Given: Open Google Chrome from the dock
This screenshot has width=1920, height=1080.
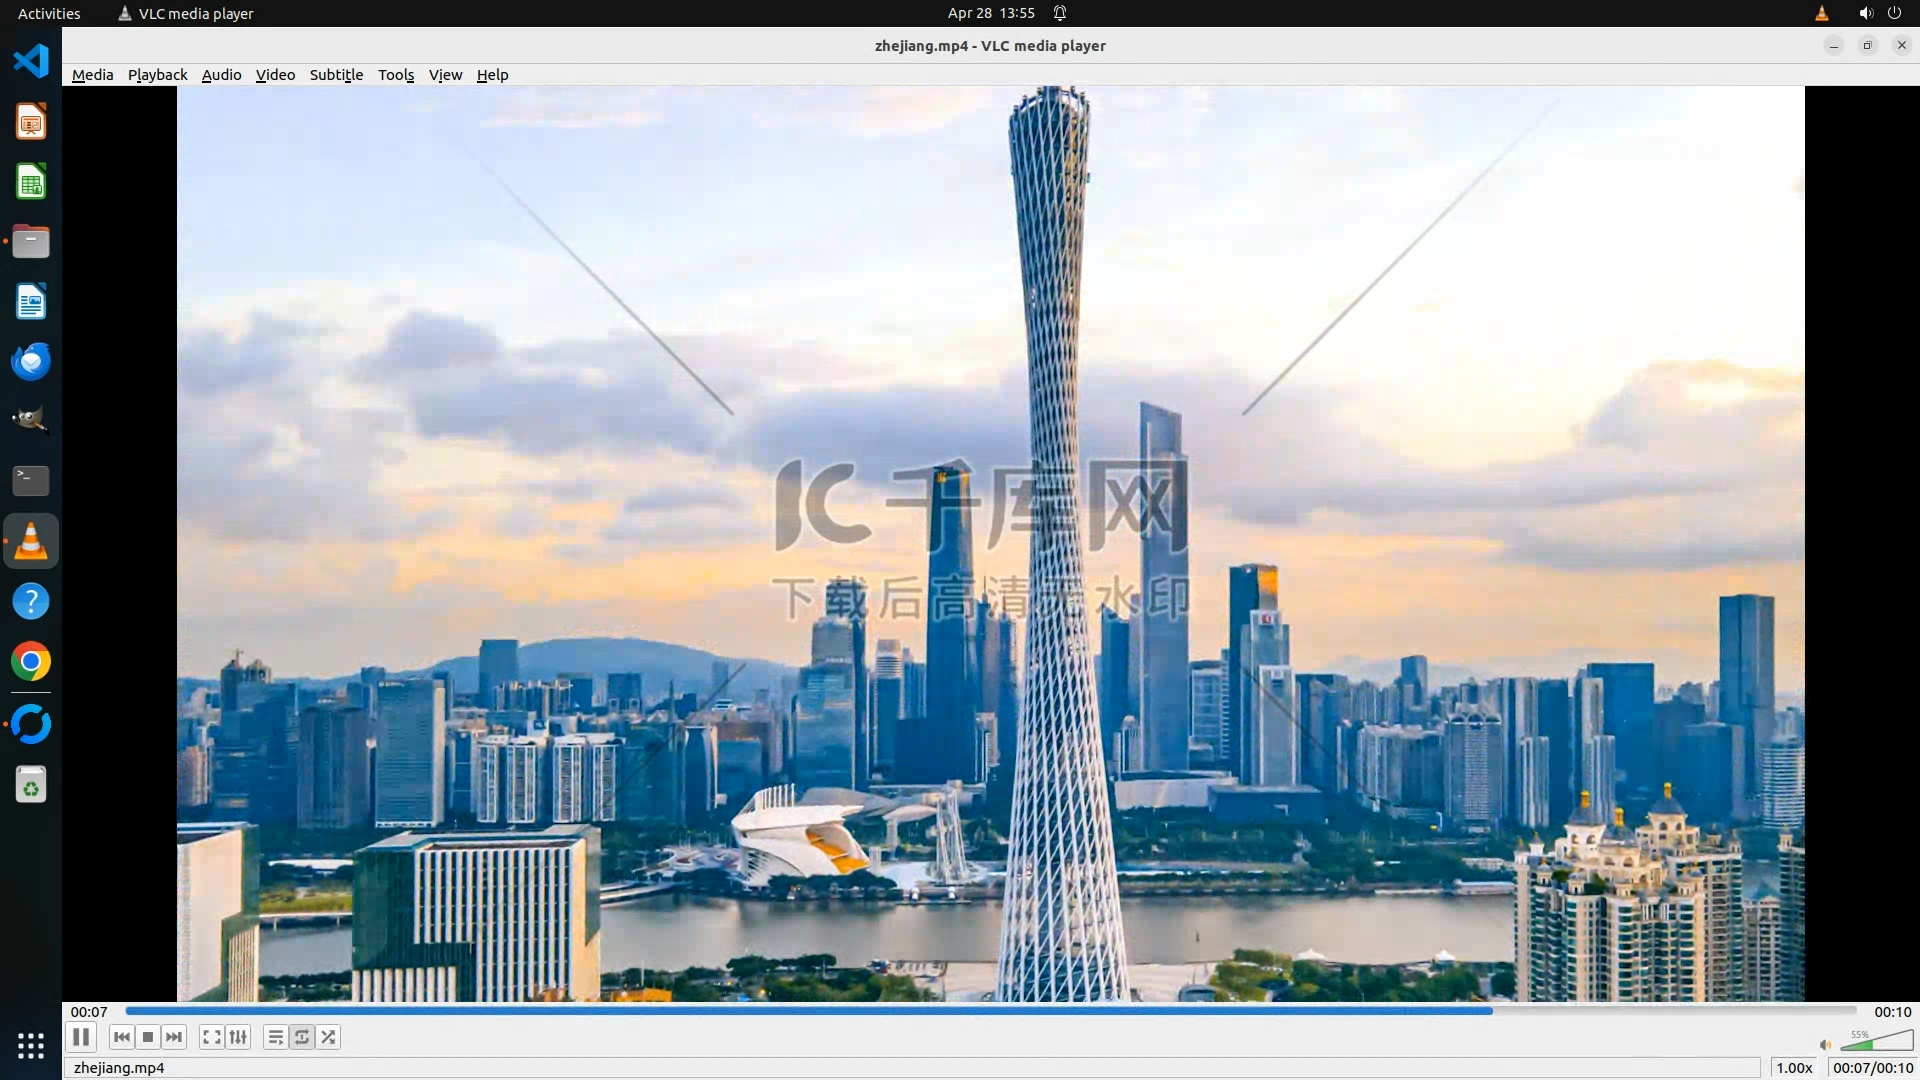Looking at the screenshot, I should [31, 662].
